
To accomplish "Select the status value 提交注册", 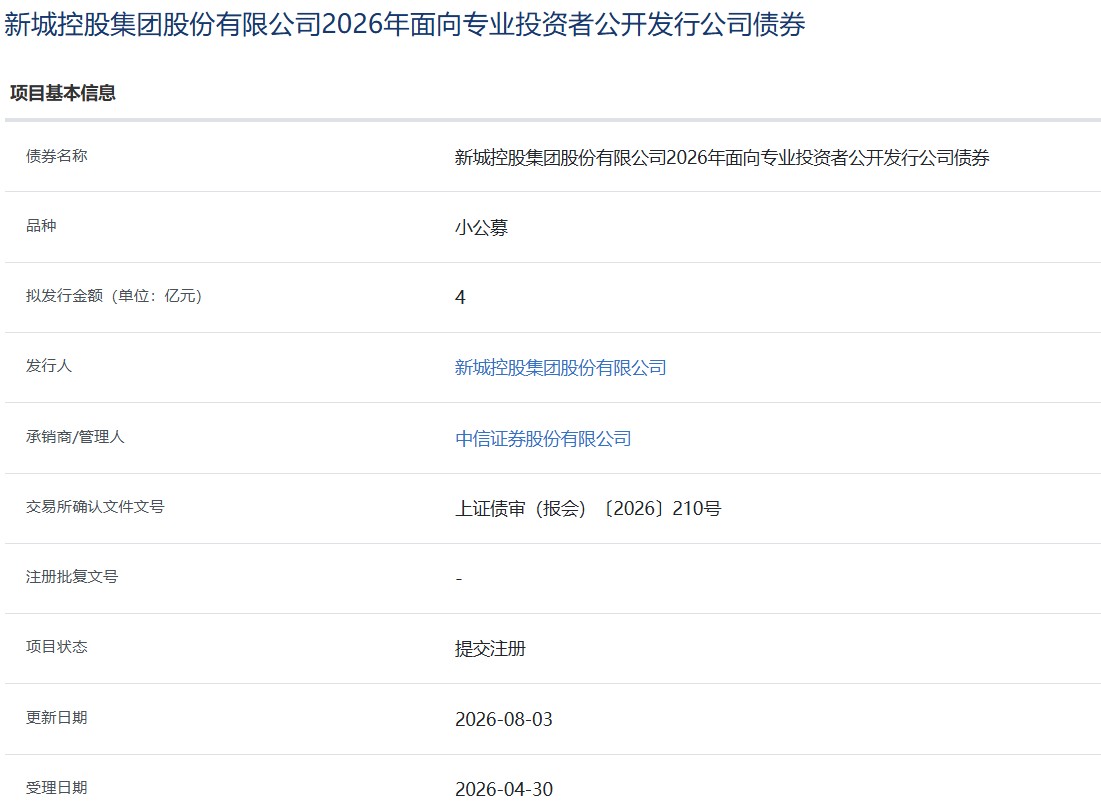I will pos(490,648).
